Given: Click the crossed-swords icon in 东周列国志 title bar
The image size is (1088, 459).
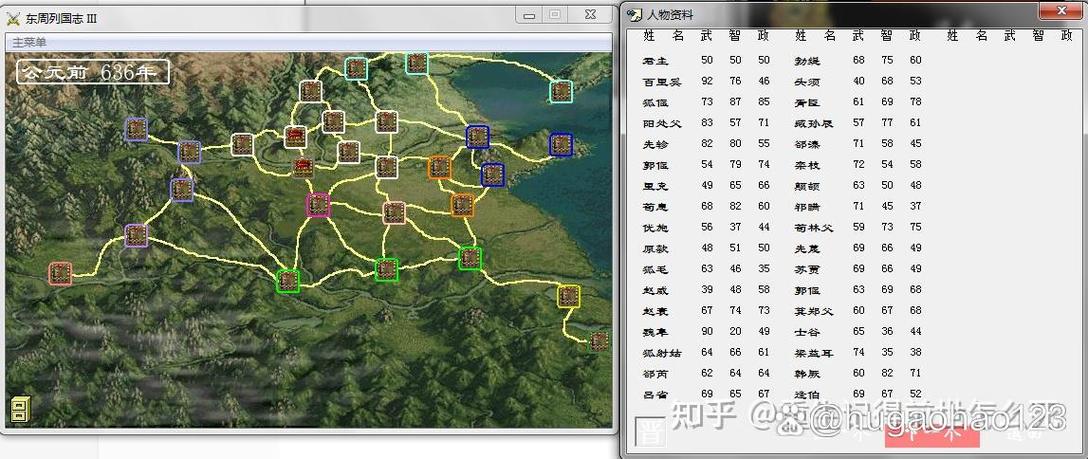Looking at the screenshot, I should point(13,19).
